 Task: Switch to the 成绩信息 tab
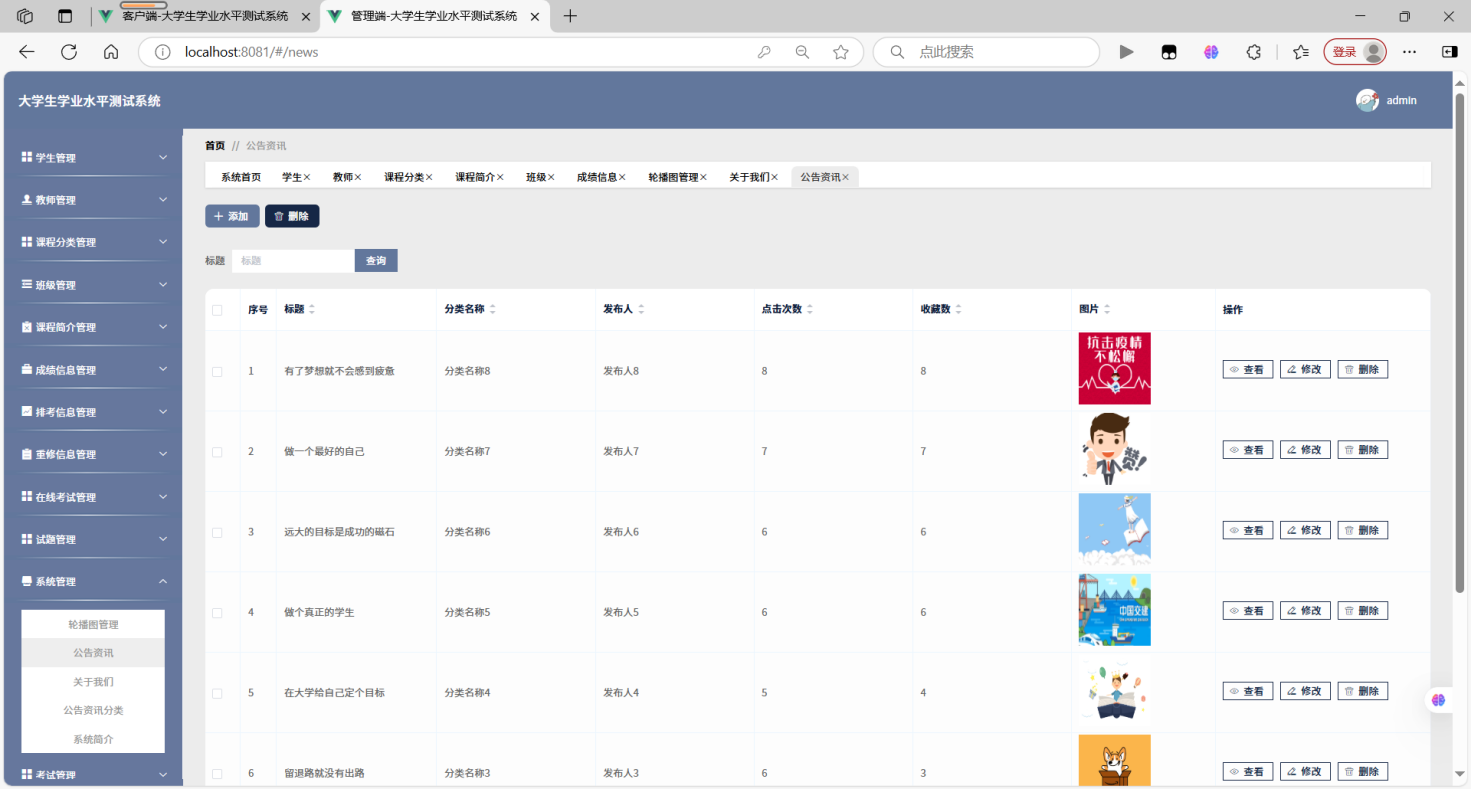597,177
